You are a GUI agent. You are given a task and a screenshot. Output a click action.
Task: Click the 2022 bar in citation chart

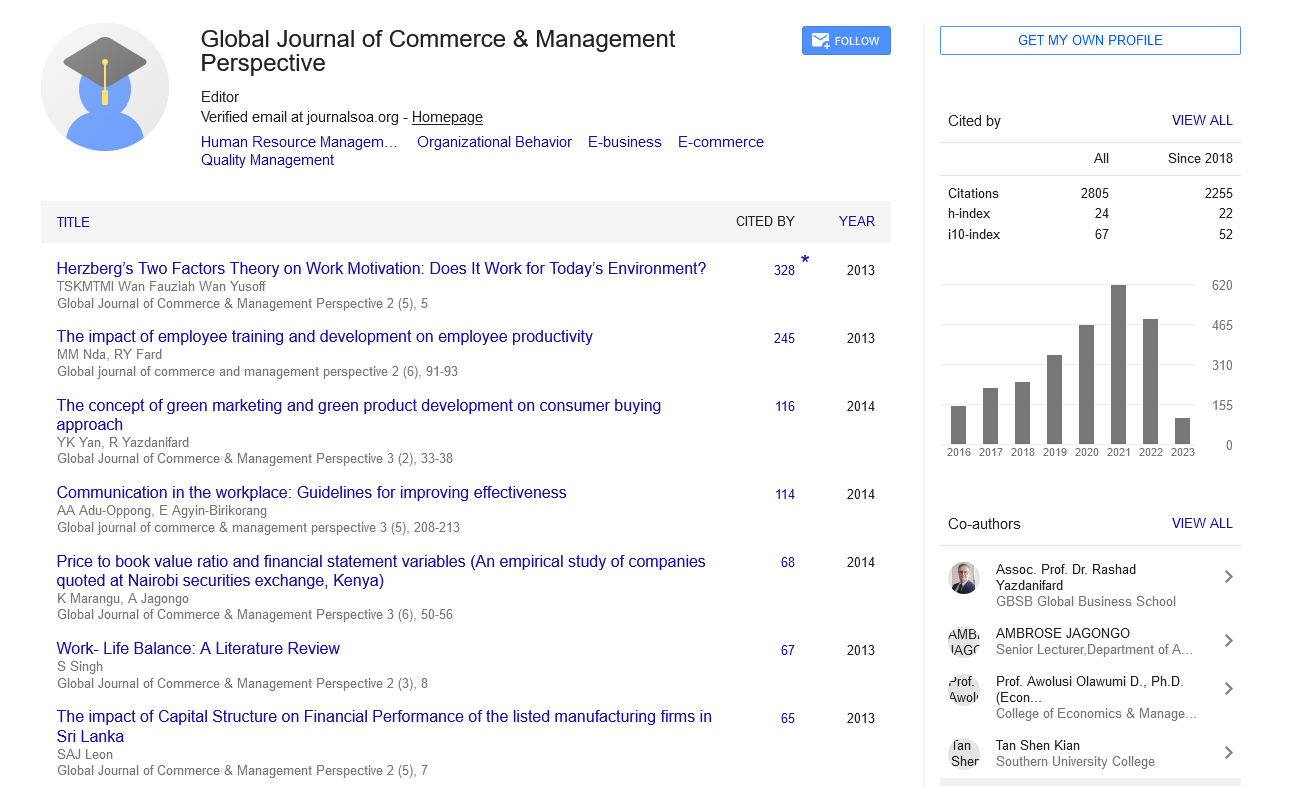1150,381
